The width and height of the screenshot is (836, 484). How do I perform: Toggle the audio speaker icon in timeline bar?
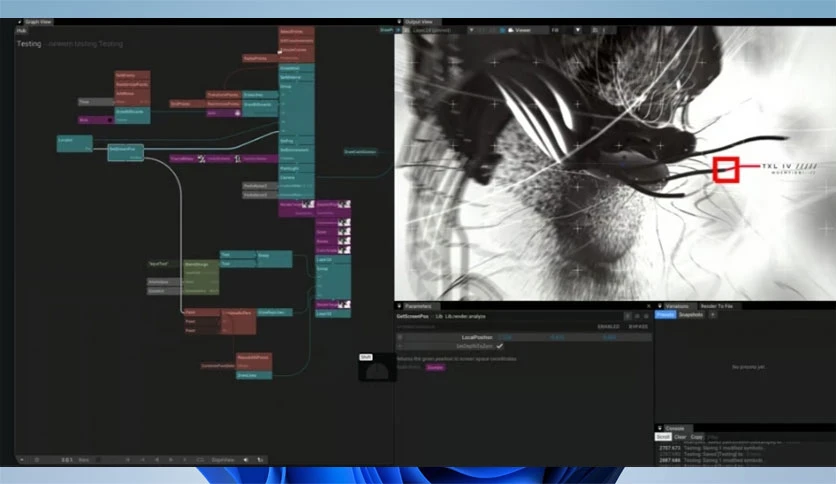click(x=246, y=459)
